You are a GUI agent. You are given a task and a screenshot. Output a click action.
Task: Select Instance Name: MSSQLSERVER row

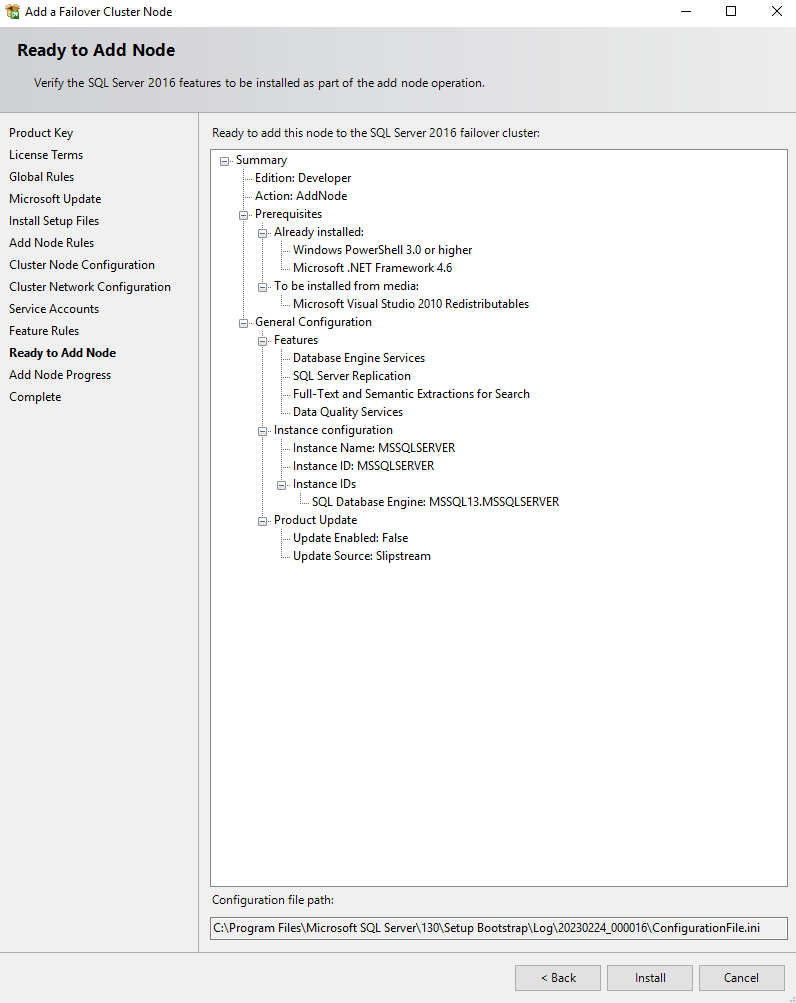coord(374,448)
